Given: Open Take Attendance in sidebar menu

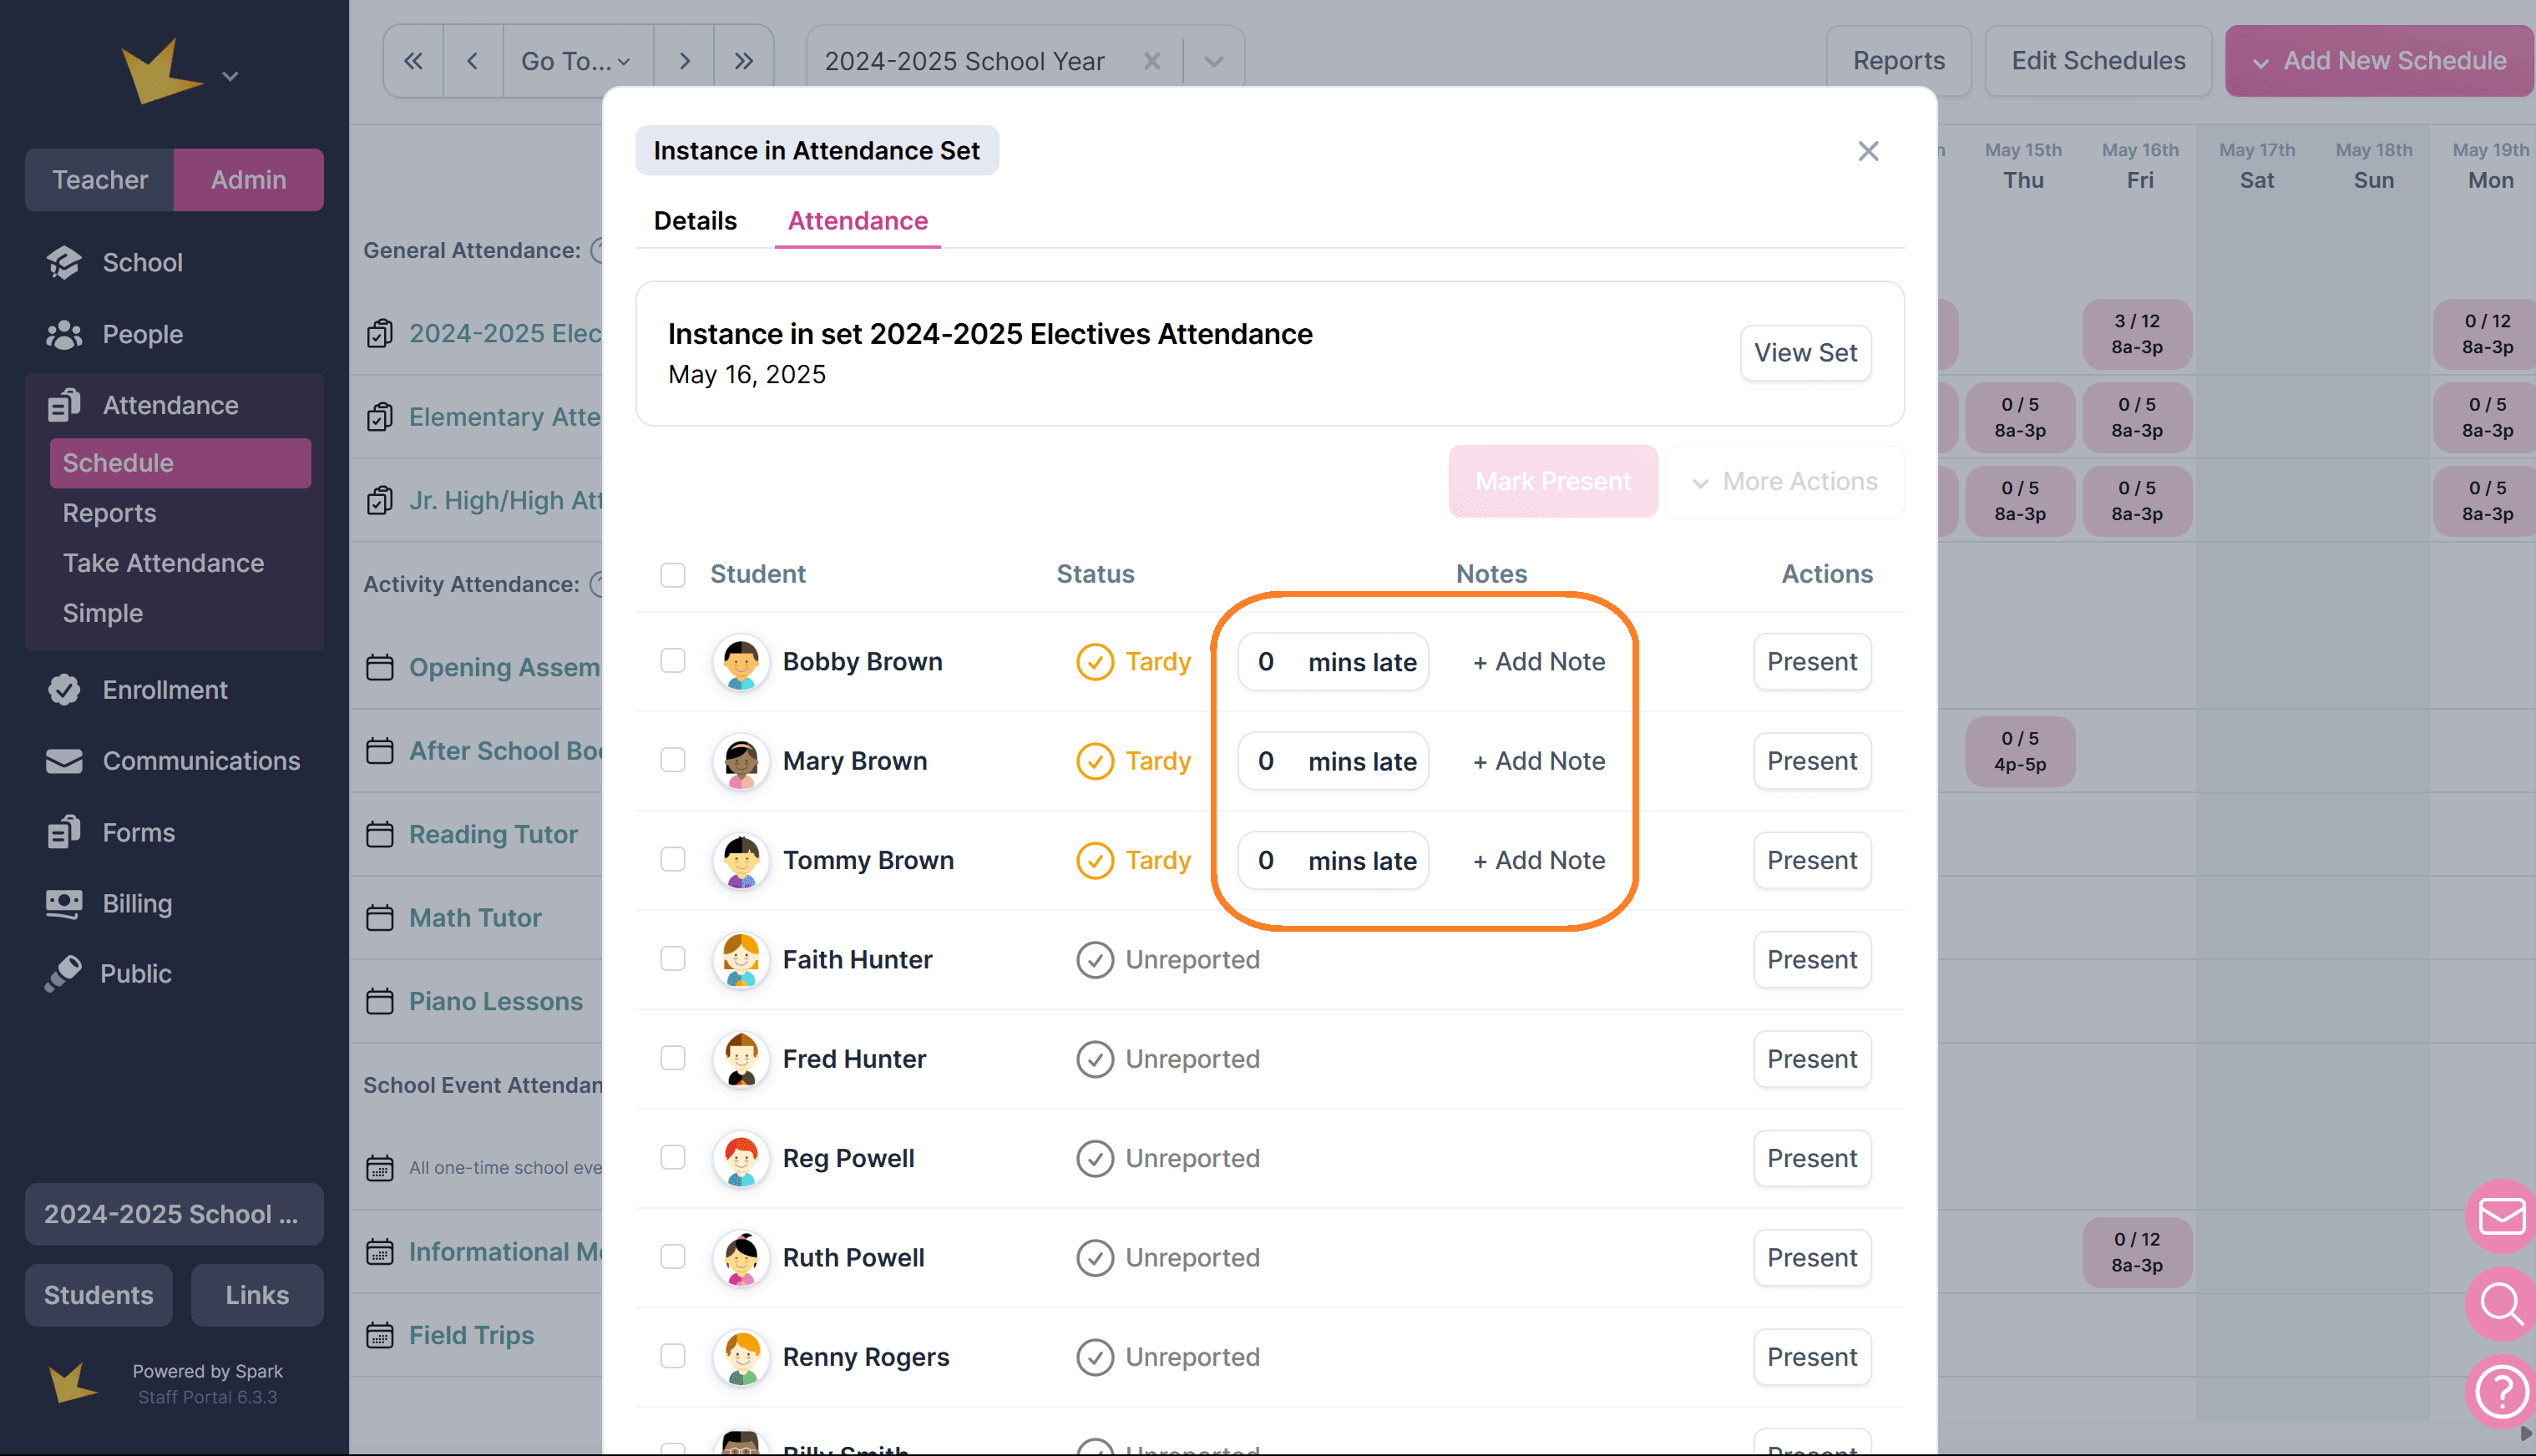Looking at the screenshot, I should [x=163, y=563].
